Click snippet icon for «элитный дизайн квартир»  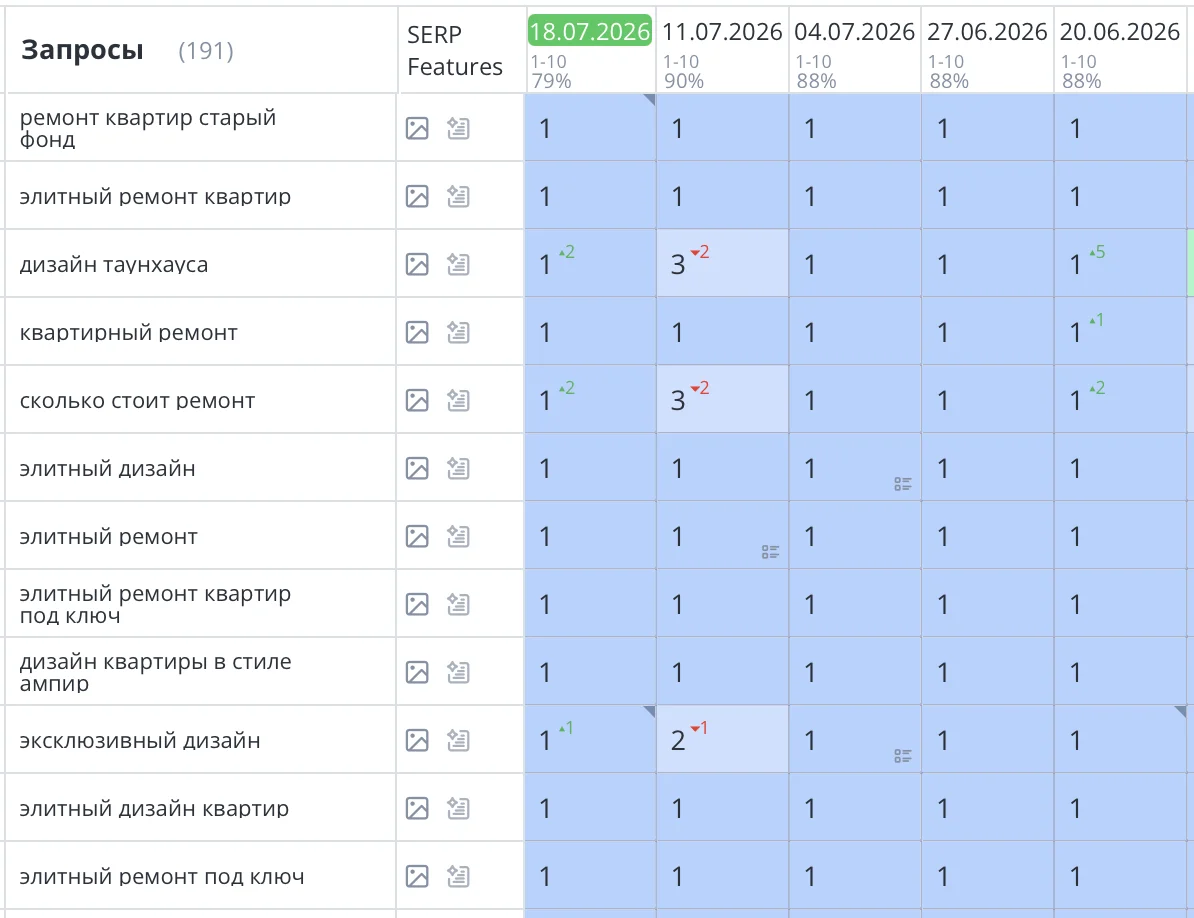(x=458, y=808)
